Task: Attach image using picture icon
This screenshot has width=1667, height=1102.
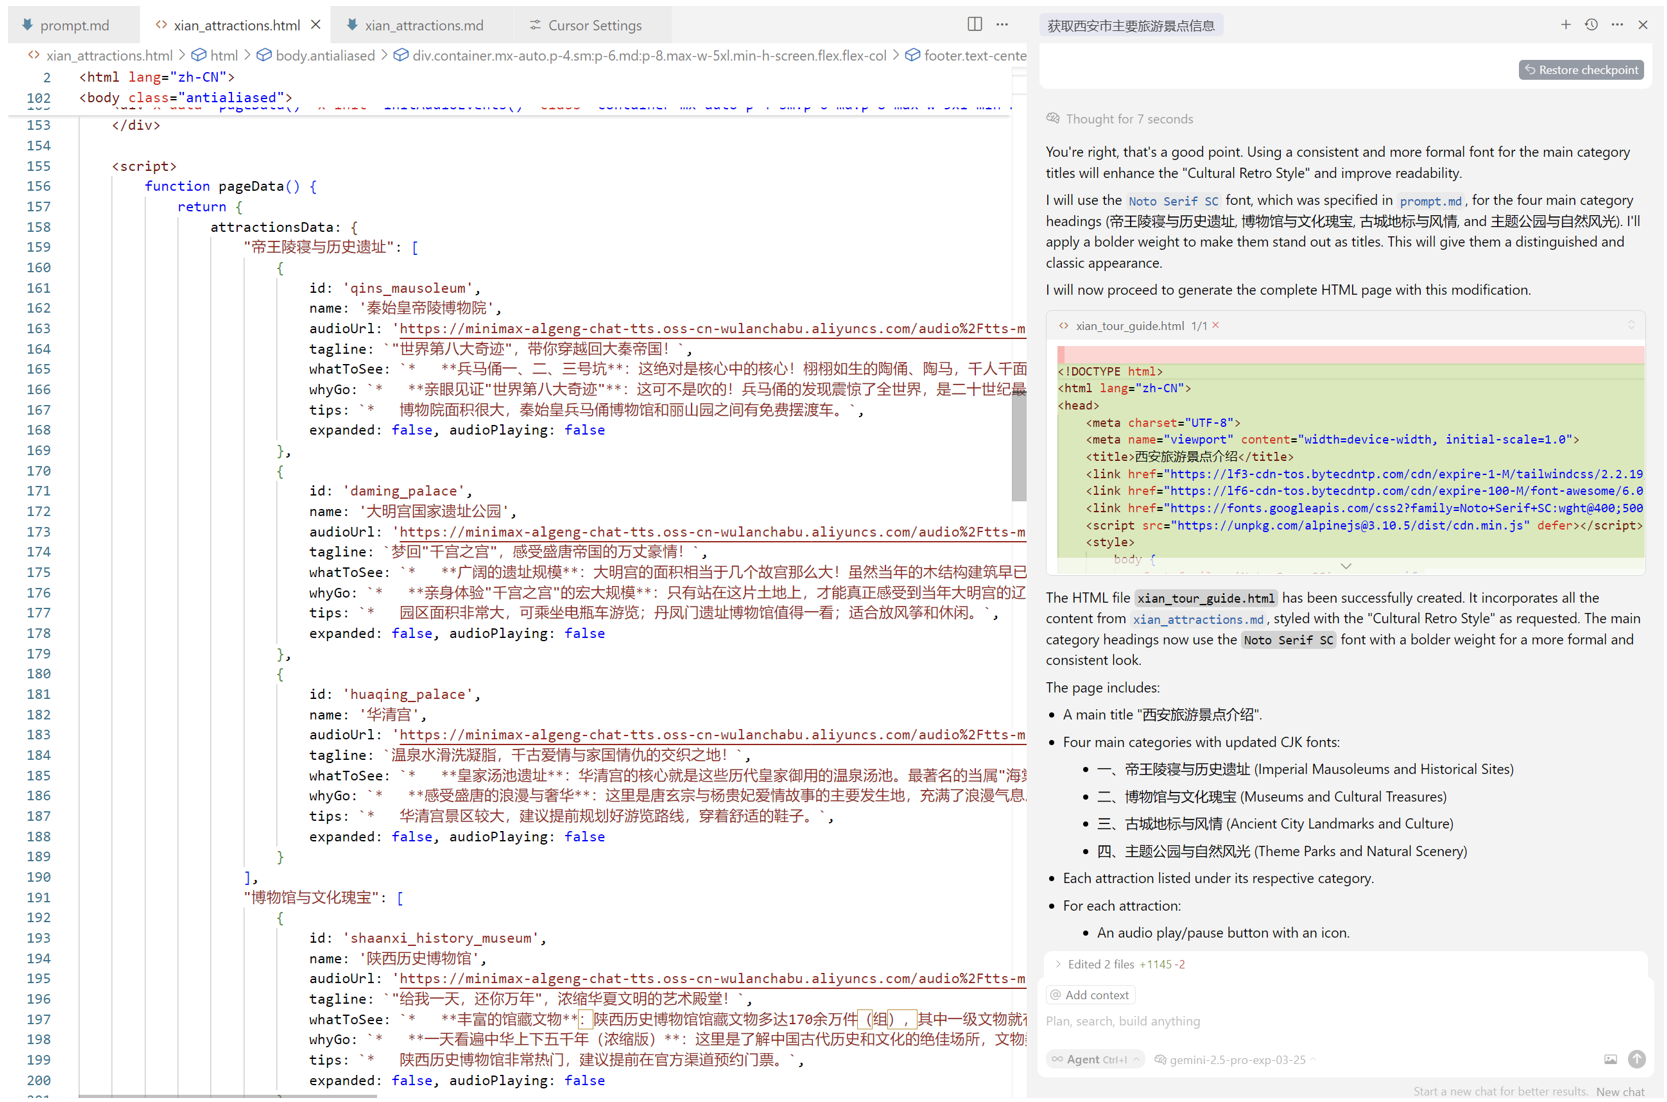Action: [1610, 1059]
